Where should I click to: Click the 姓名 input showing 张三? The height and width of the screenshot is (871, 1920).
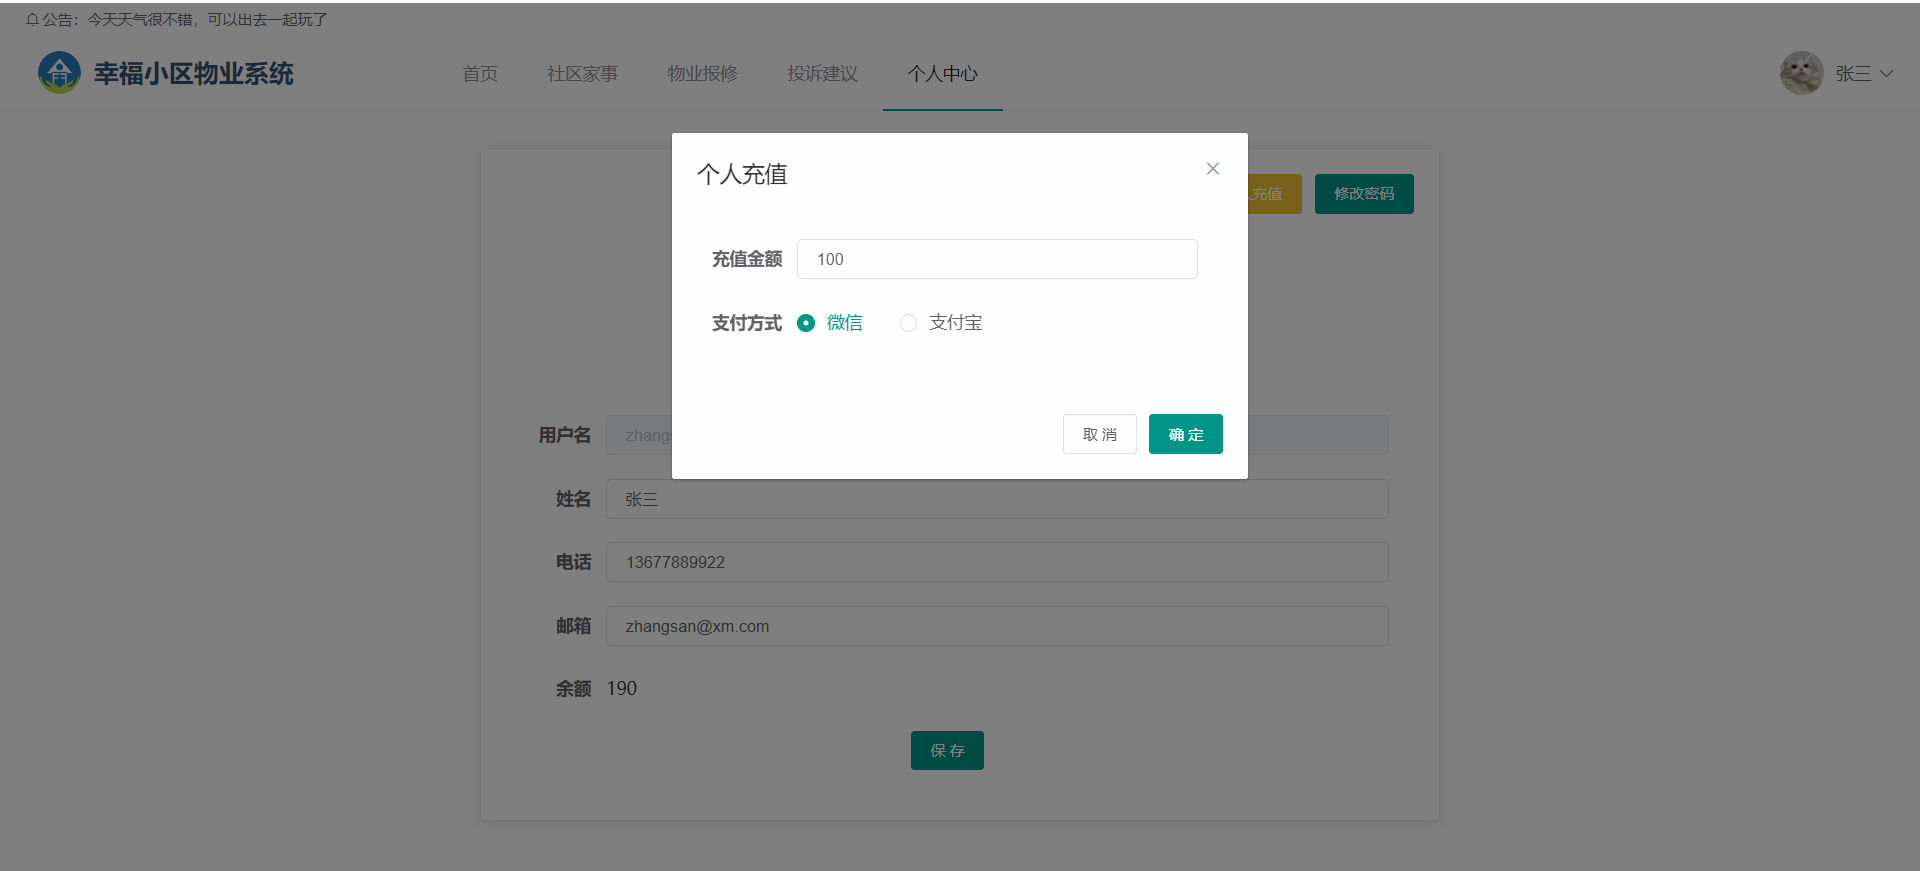click(997, 499)
